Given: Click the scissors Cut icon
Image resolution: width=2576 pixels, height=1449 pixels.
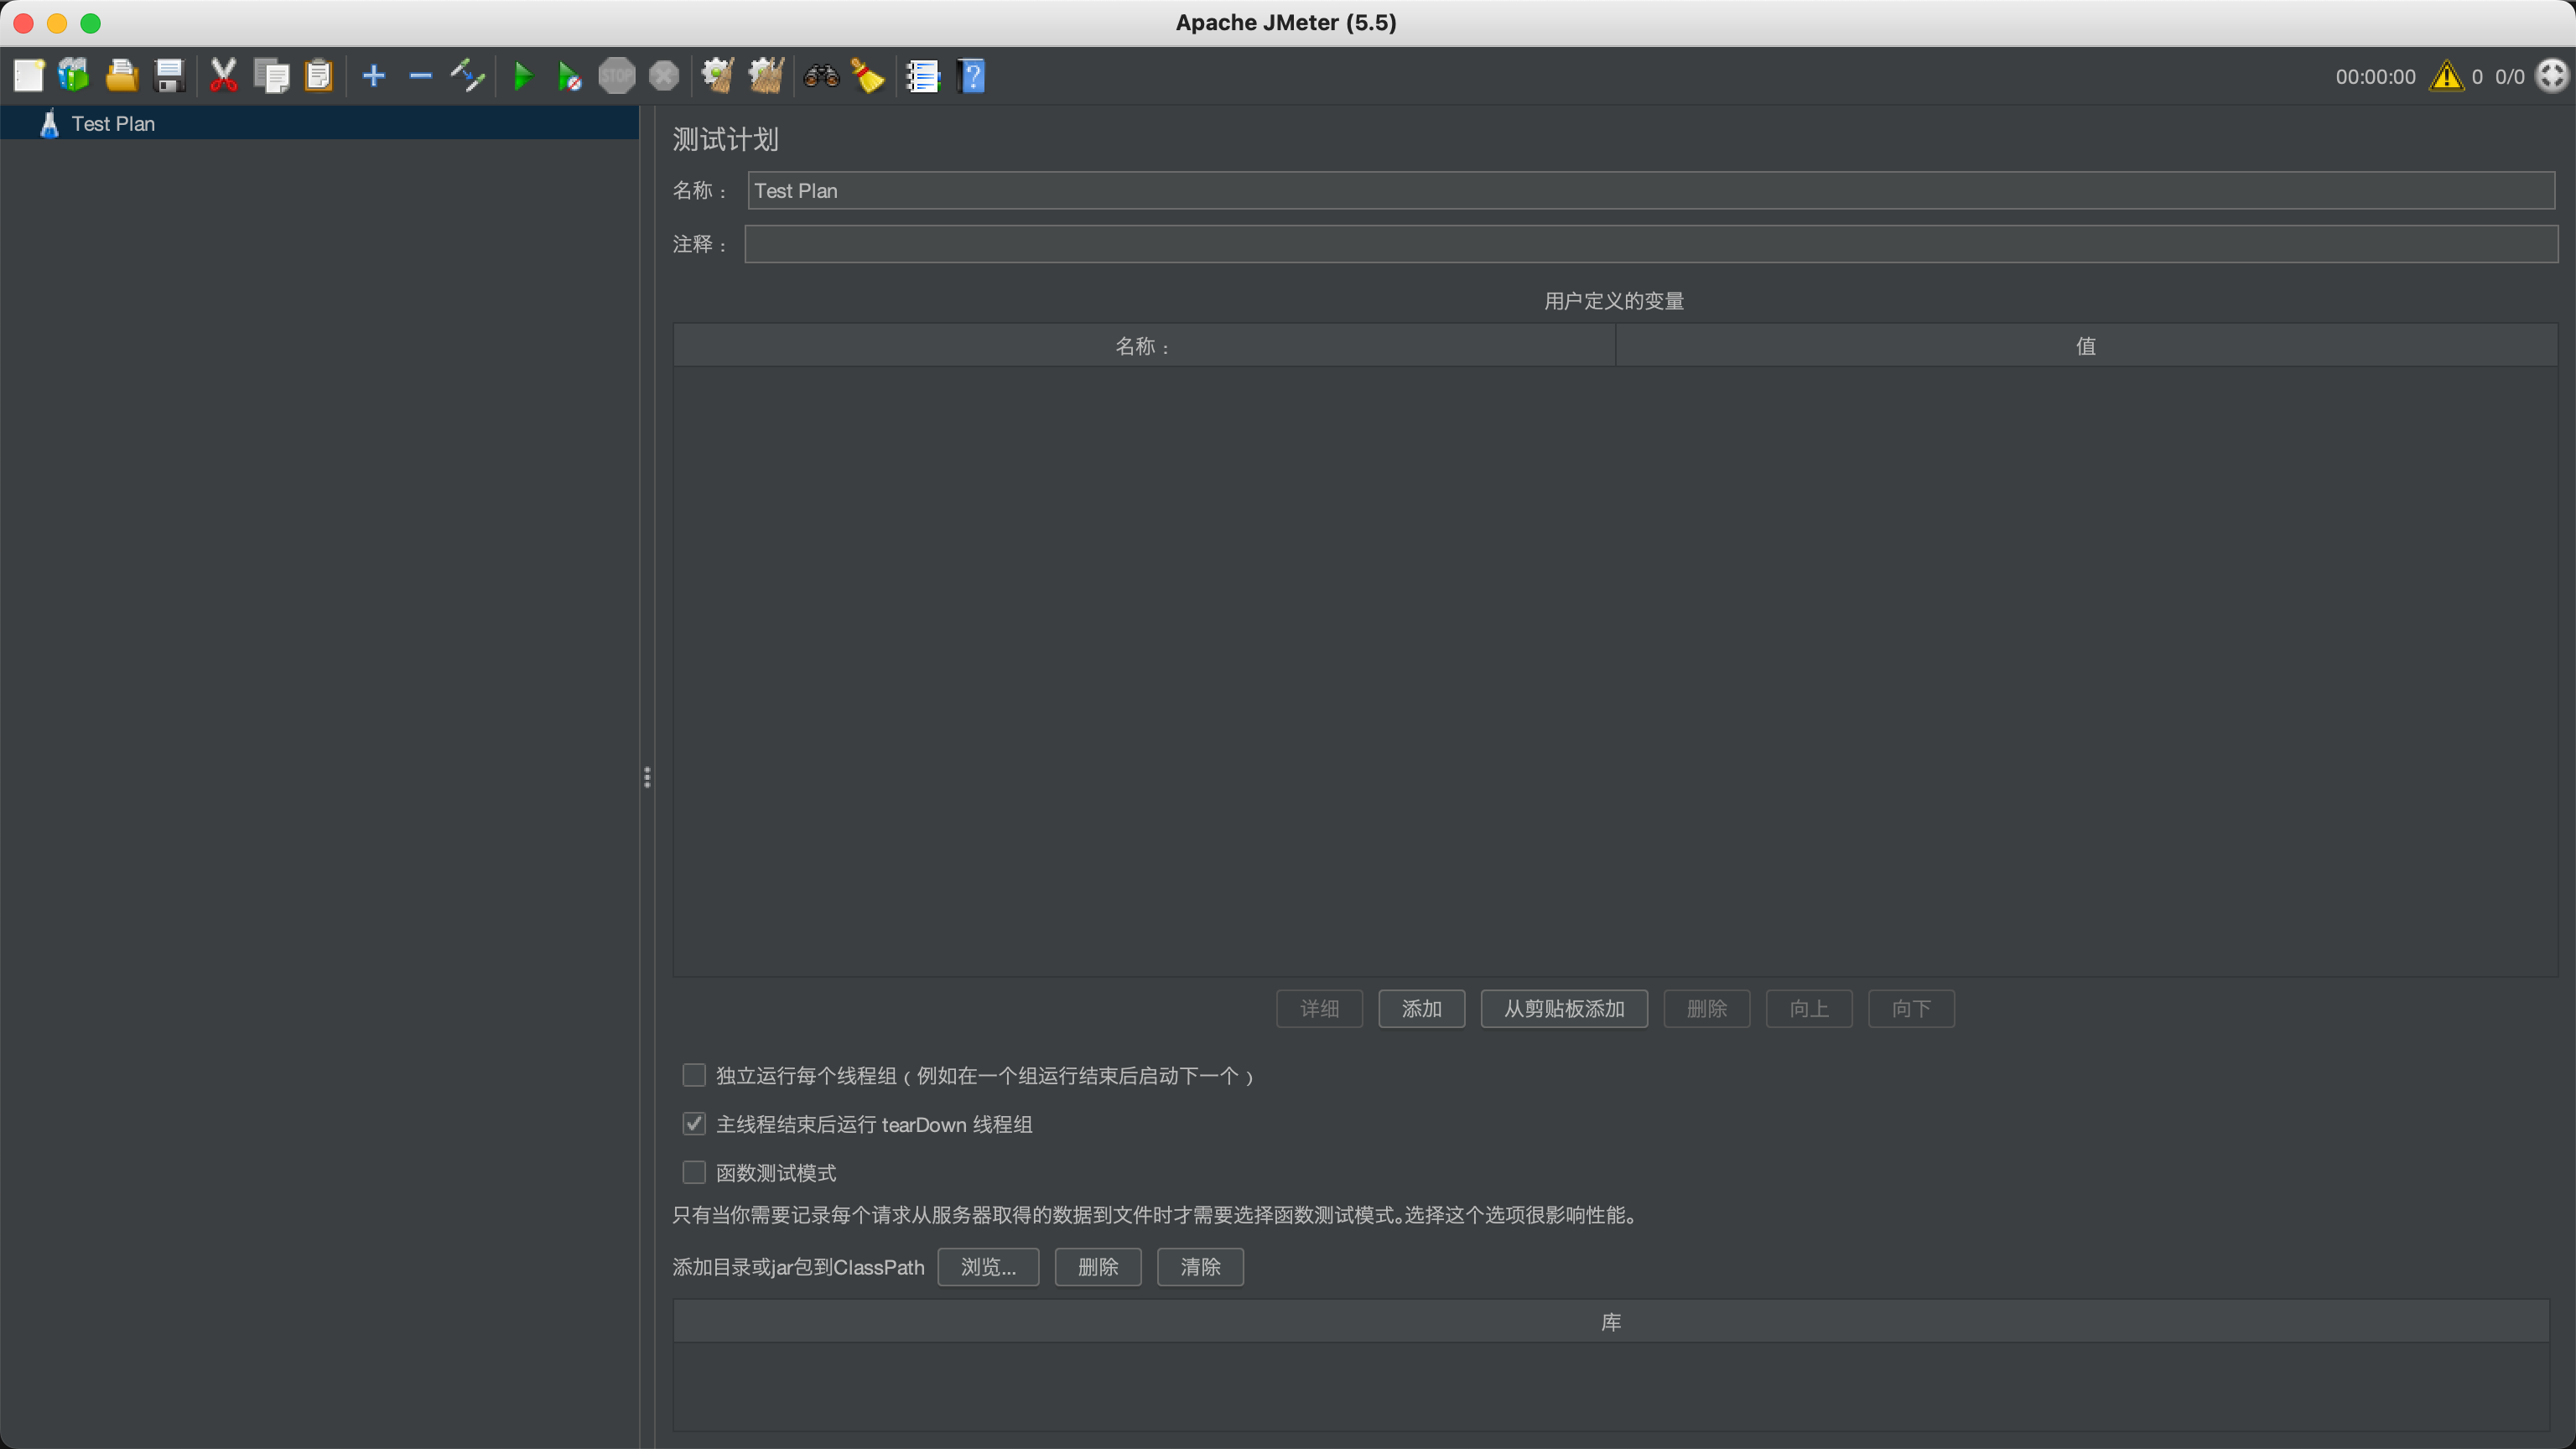Looking at the screenshot, I should pyautogui.click(x=224, y=76).
